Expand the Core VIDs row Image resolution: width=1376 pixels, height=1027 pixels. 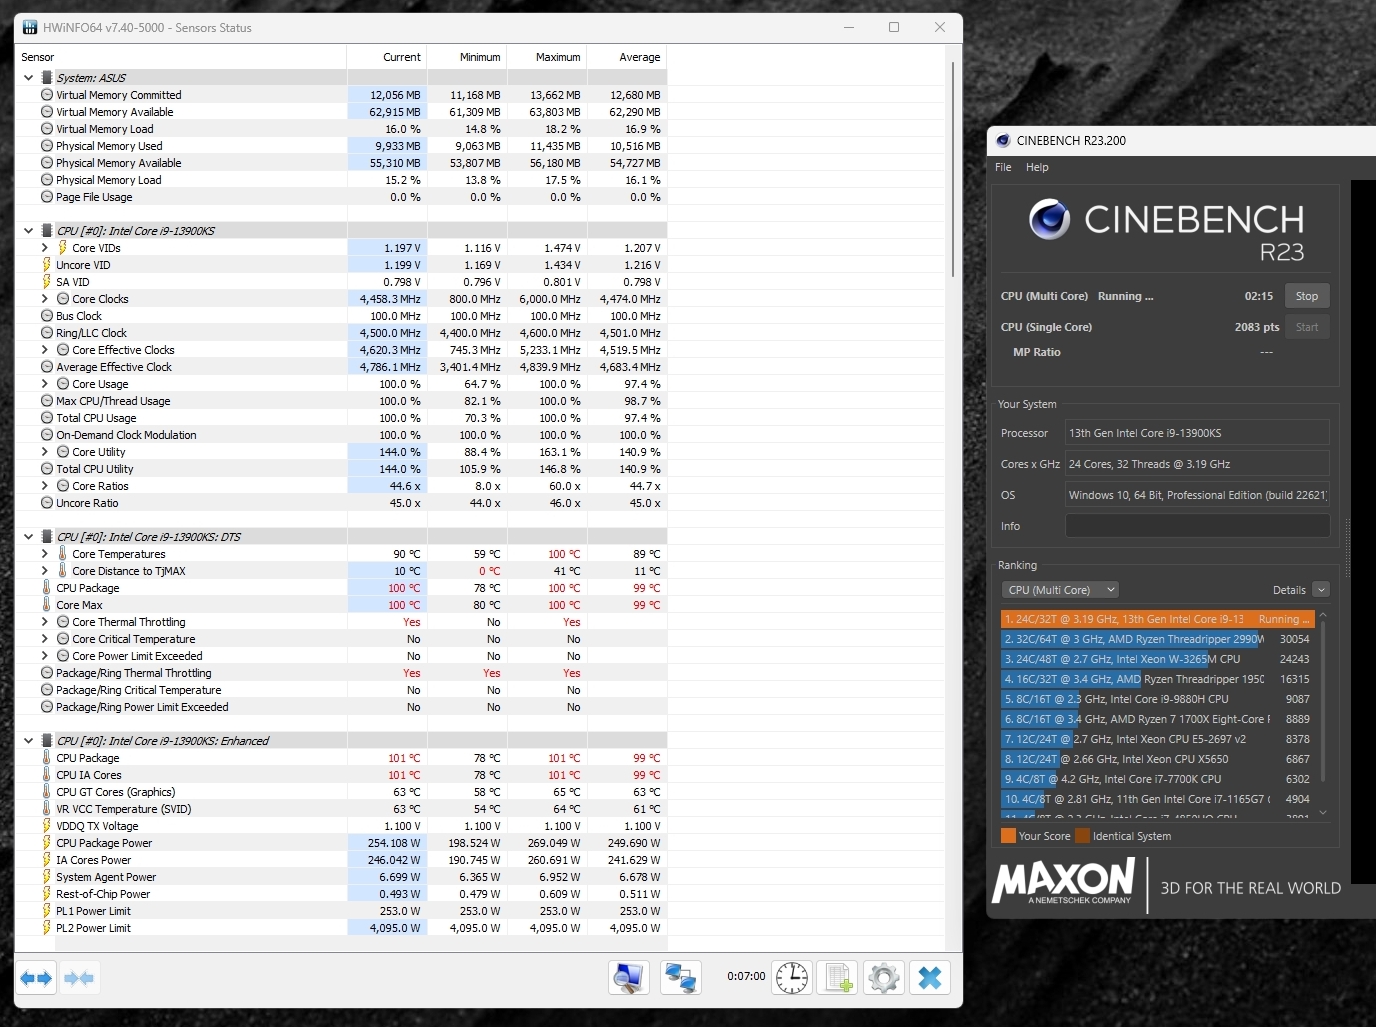click(45, 248)
